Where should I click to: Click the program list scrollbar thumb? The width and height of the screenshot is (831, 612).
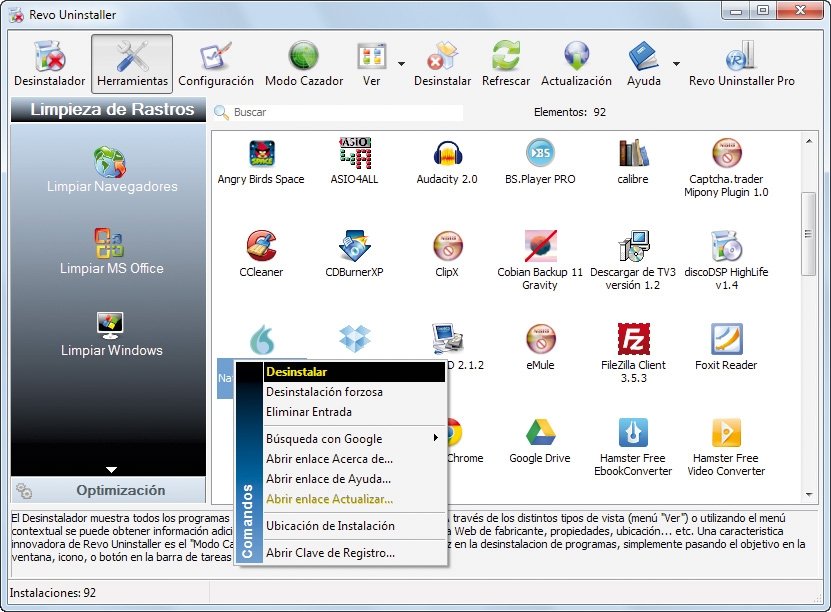[809, 234]
